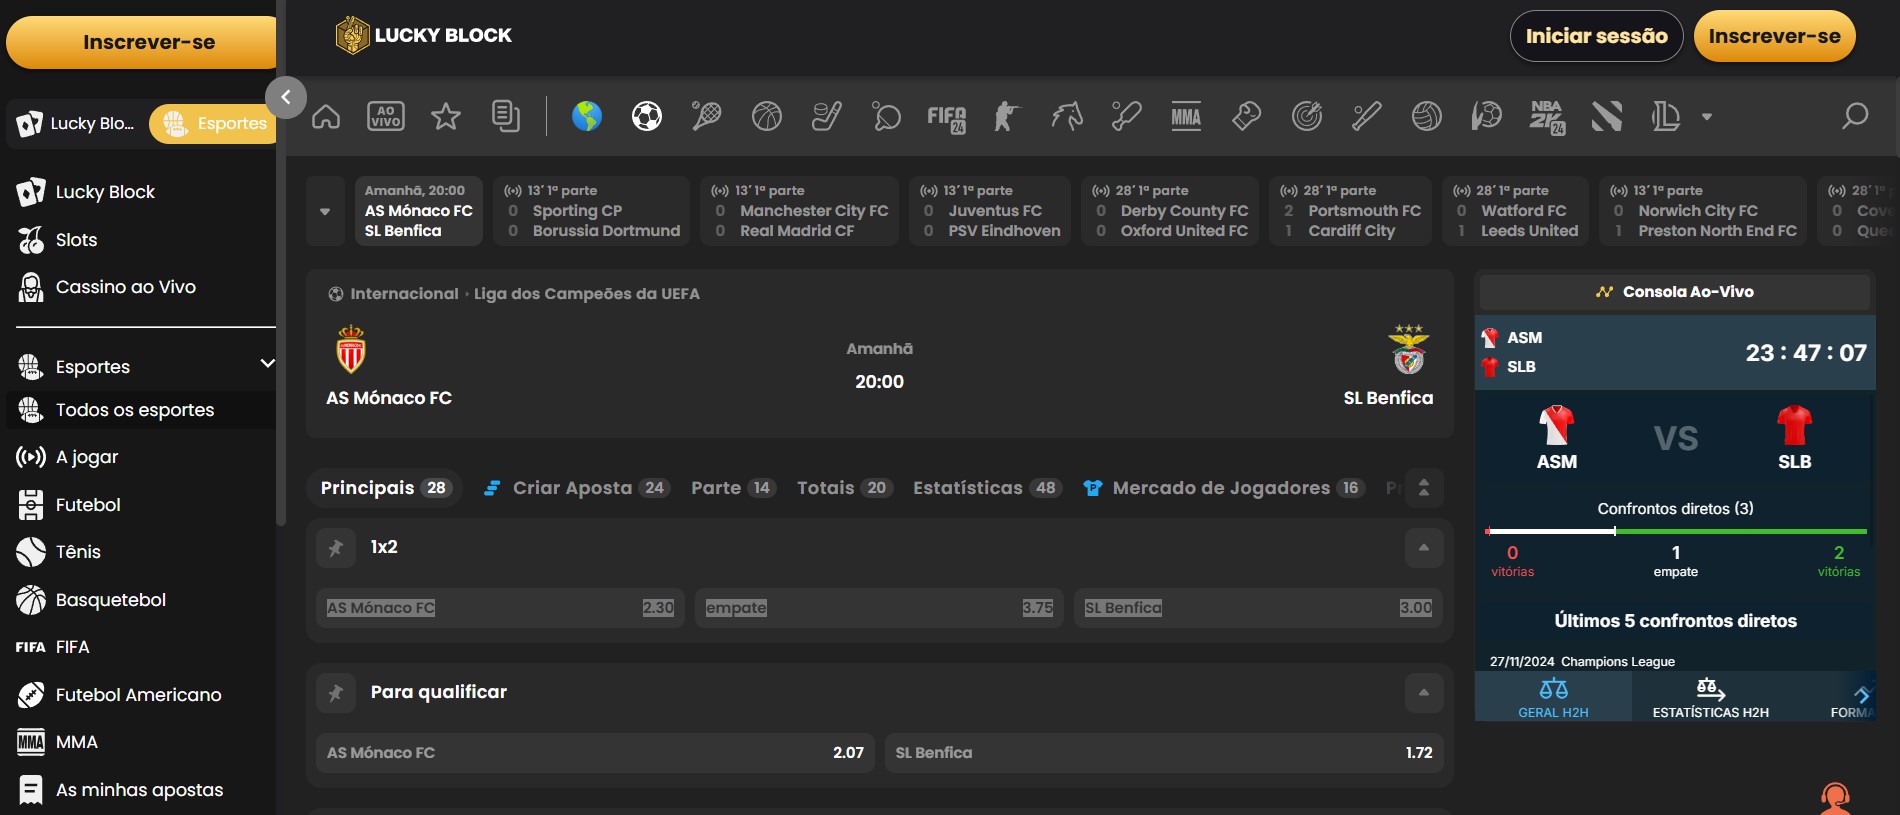This screenshot has width=1900, height=815.
Task: Select the NBA 2K24 icon
Action: [x=1547, y=118]
